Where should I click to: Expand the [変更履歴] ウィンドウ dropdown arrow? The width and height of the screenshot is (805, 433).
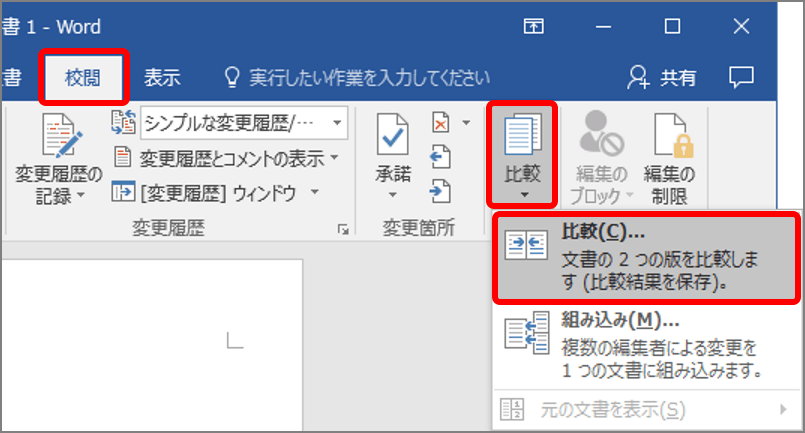pyautogui.click(x=315, y=192)
